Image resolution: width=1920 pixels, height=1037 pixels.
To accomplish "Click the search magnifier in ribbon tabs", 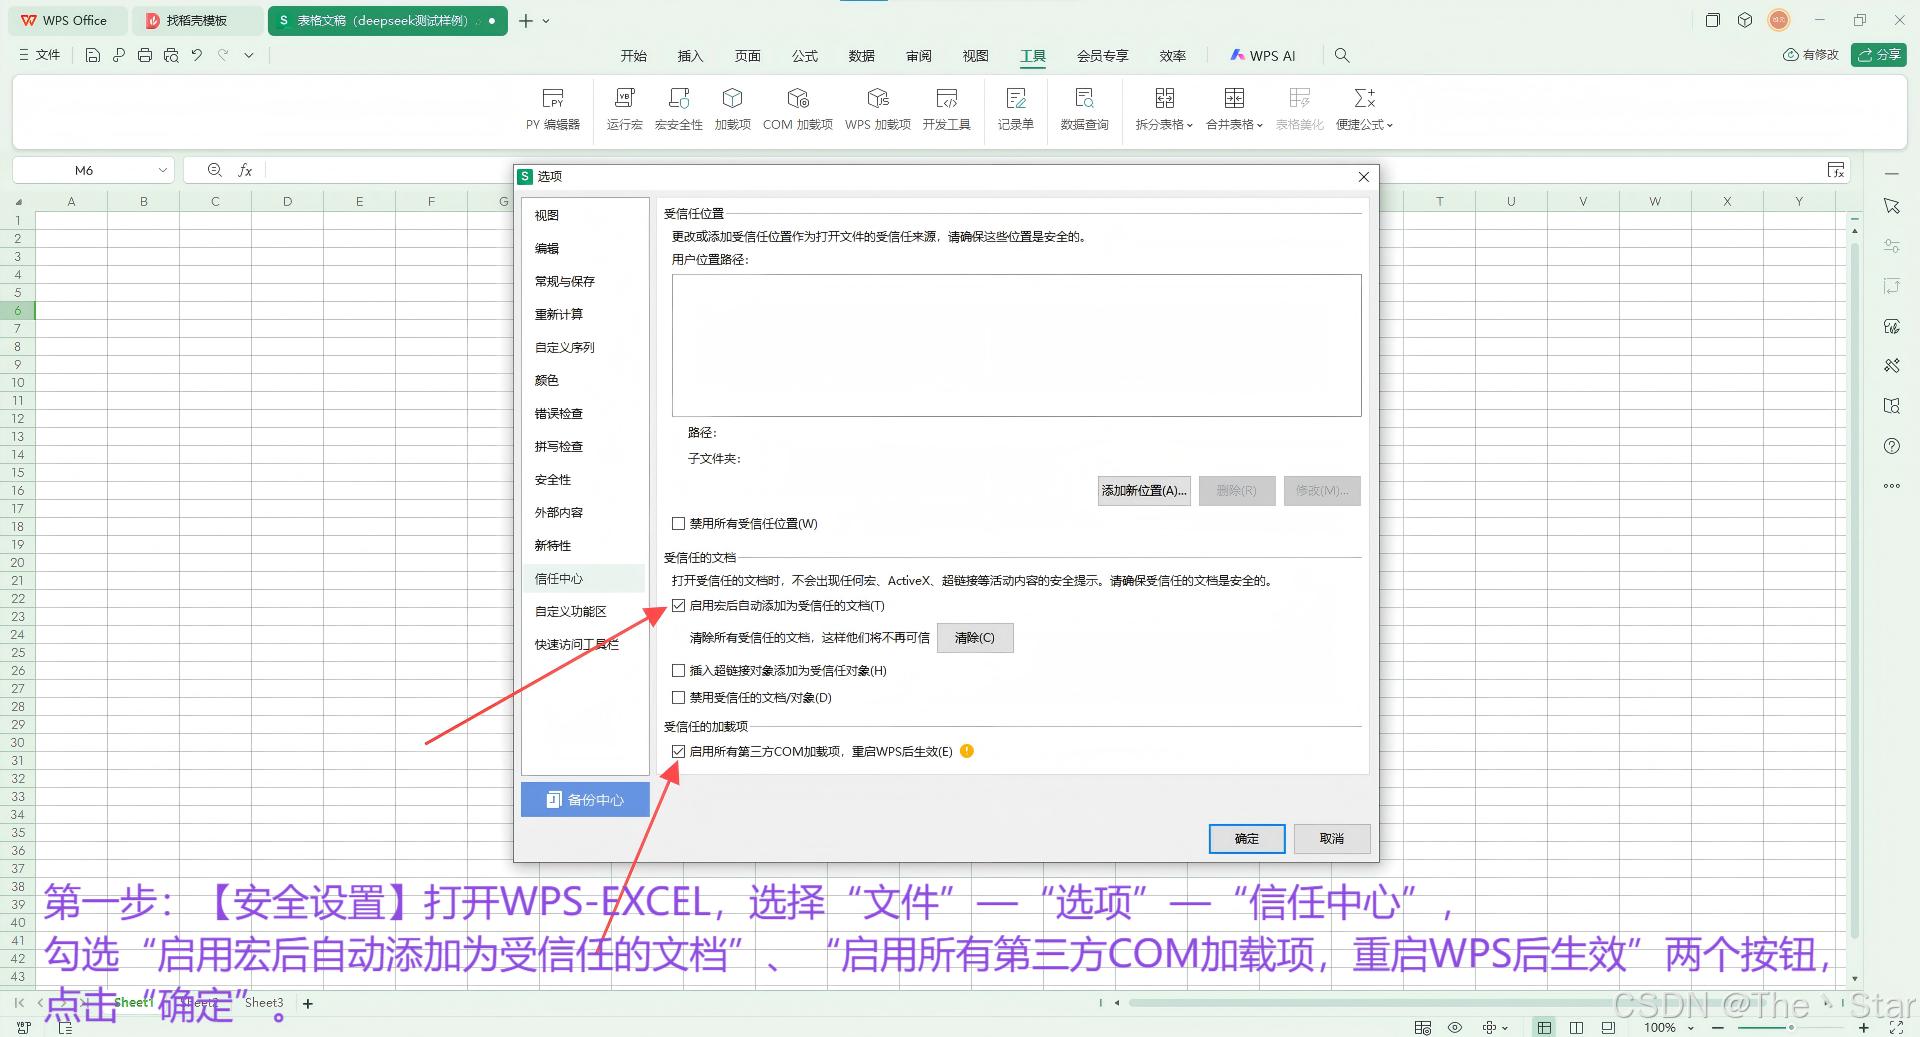I will point(1342,56).
